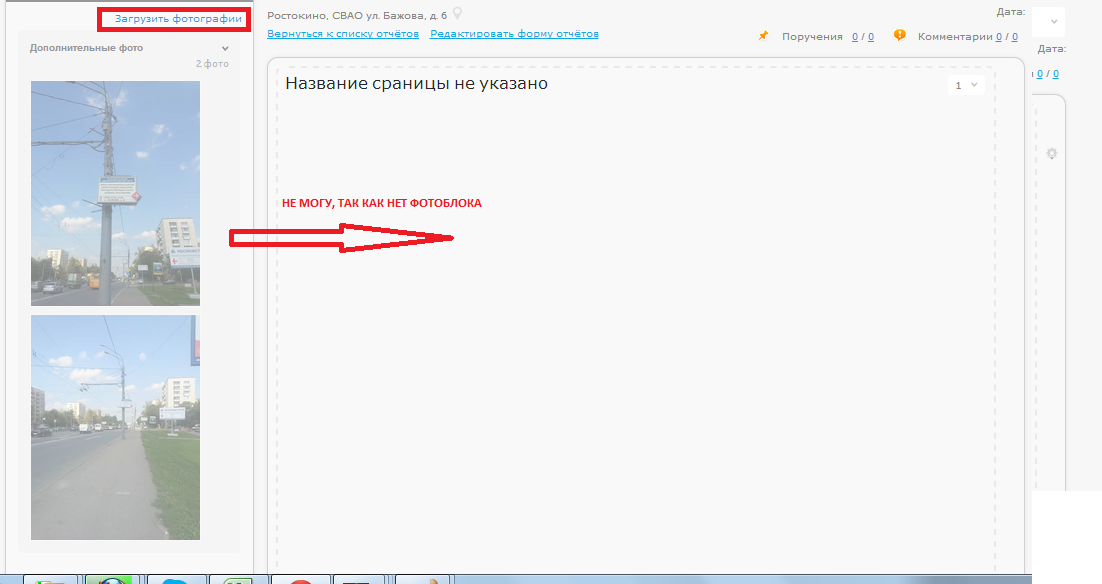Click first zero count next to Поручения
The width and height of the screenshot is (1102, 584).
[x=855, y=37]
